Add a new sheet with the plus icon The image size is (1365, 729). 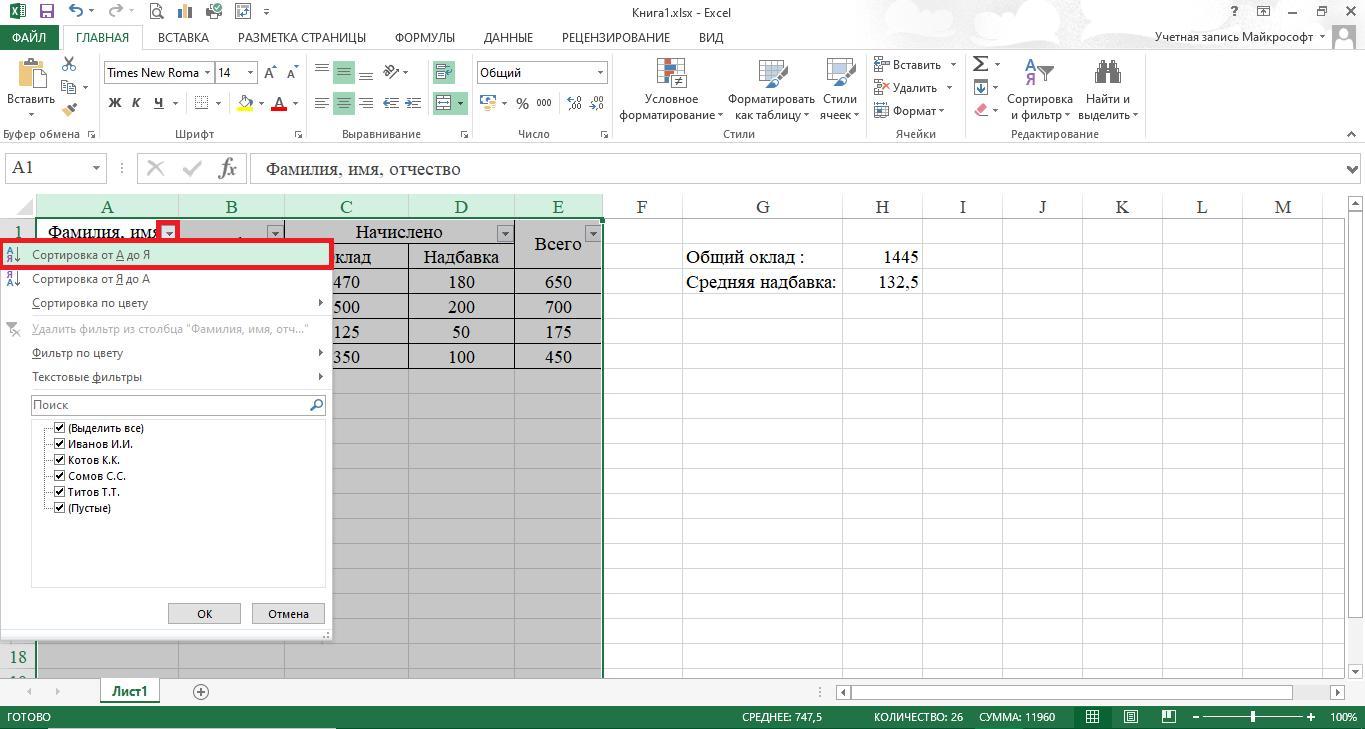pos(201,692)
